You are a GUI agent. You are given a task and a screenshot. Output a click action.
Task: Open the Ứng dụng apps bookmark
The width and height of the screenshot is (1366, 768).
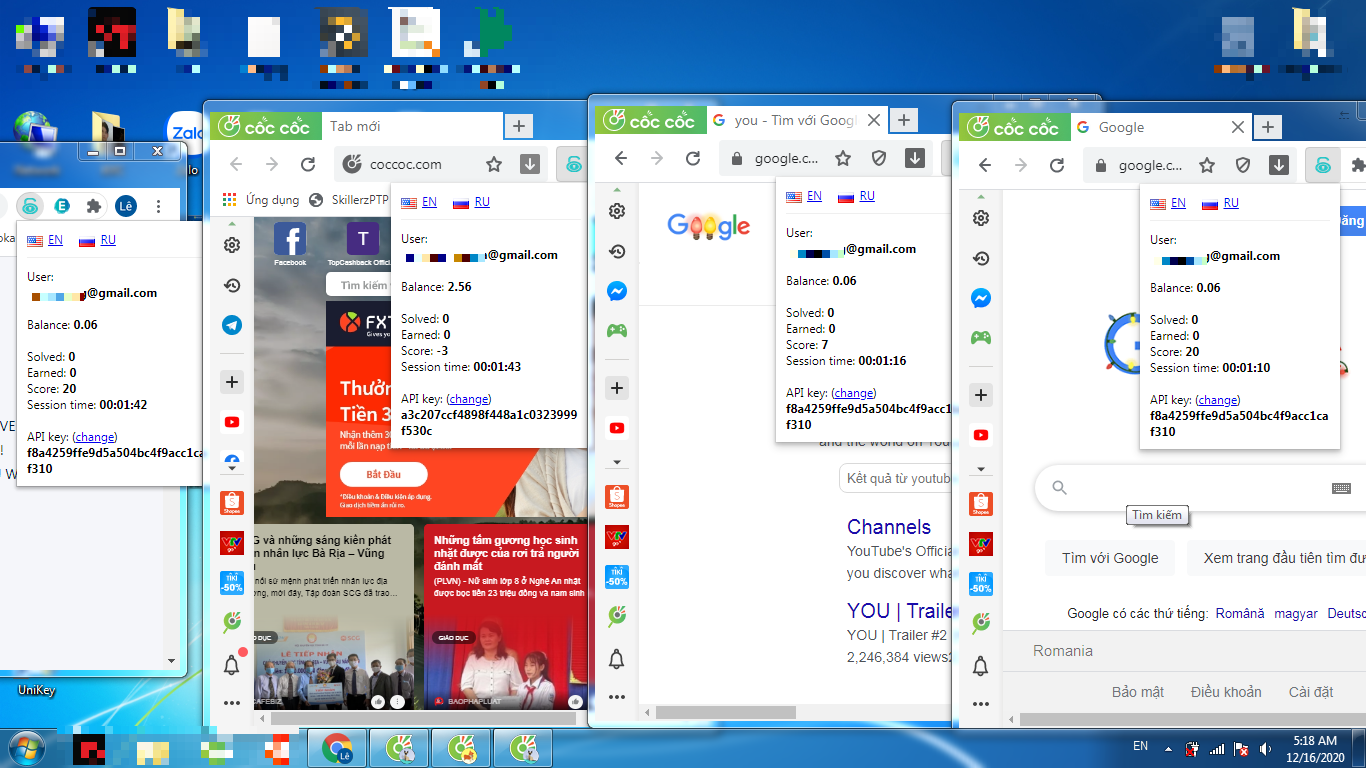pyautogui.click(x=261, y=199)
